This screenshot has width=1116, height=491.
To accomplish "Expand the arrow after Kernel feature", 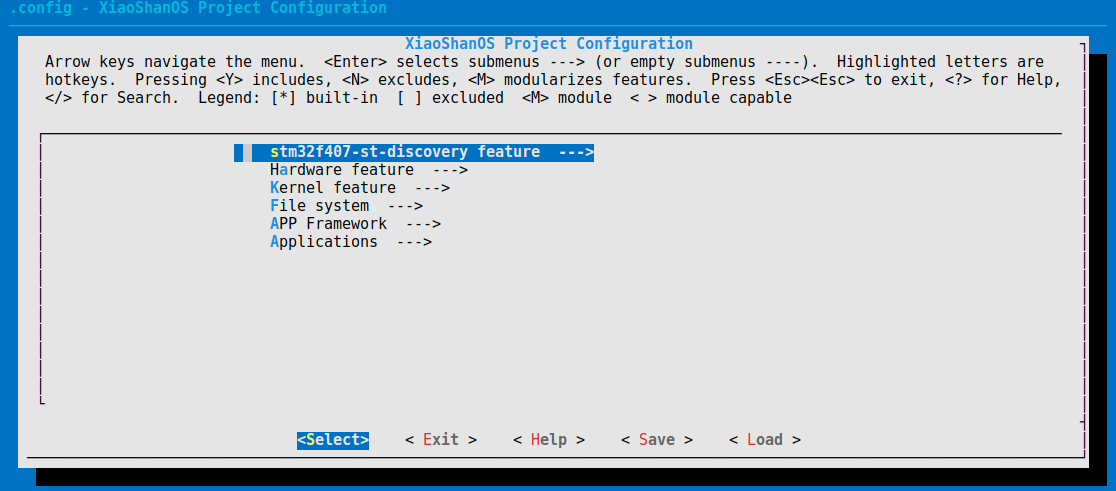I will click(432, 188).
